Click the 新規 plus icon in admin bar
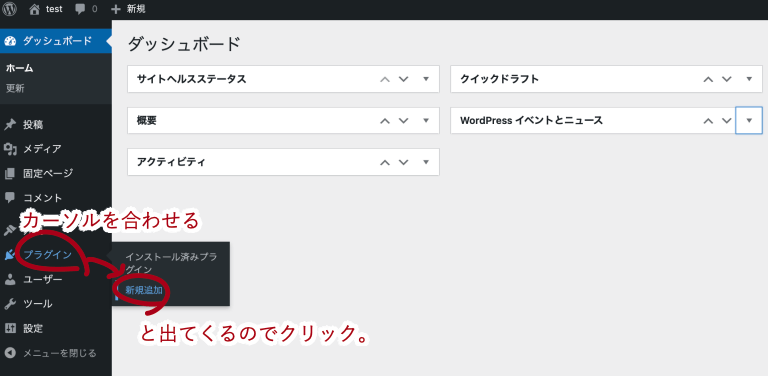Viewport: 768px width, 376px height. click(x=116, y=9)
